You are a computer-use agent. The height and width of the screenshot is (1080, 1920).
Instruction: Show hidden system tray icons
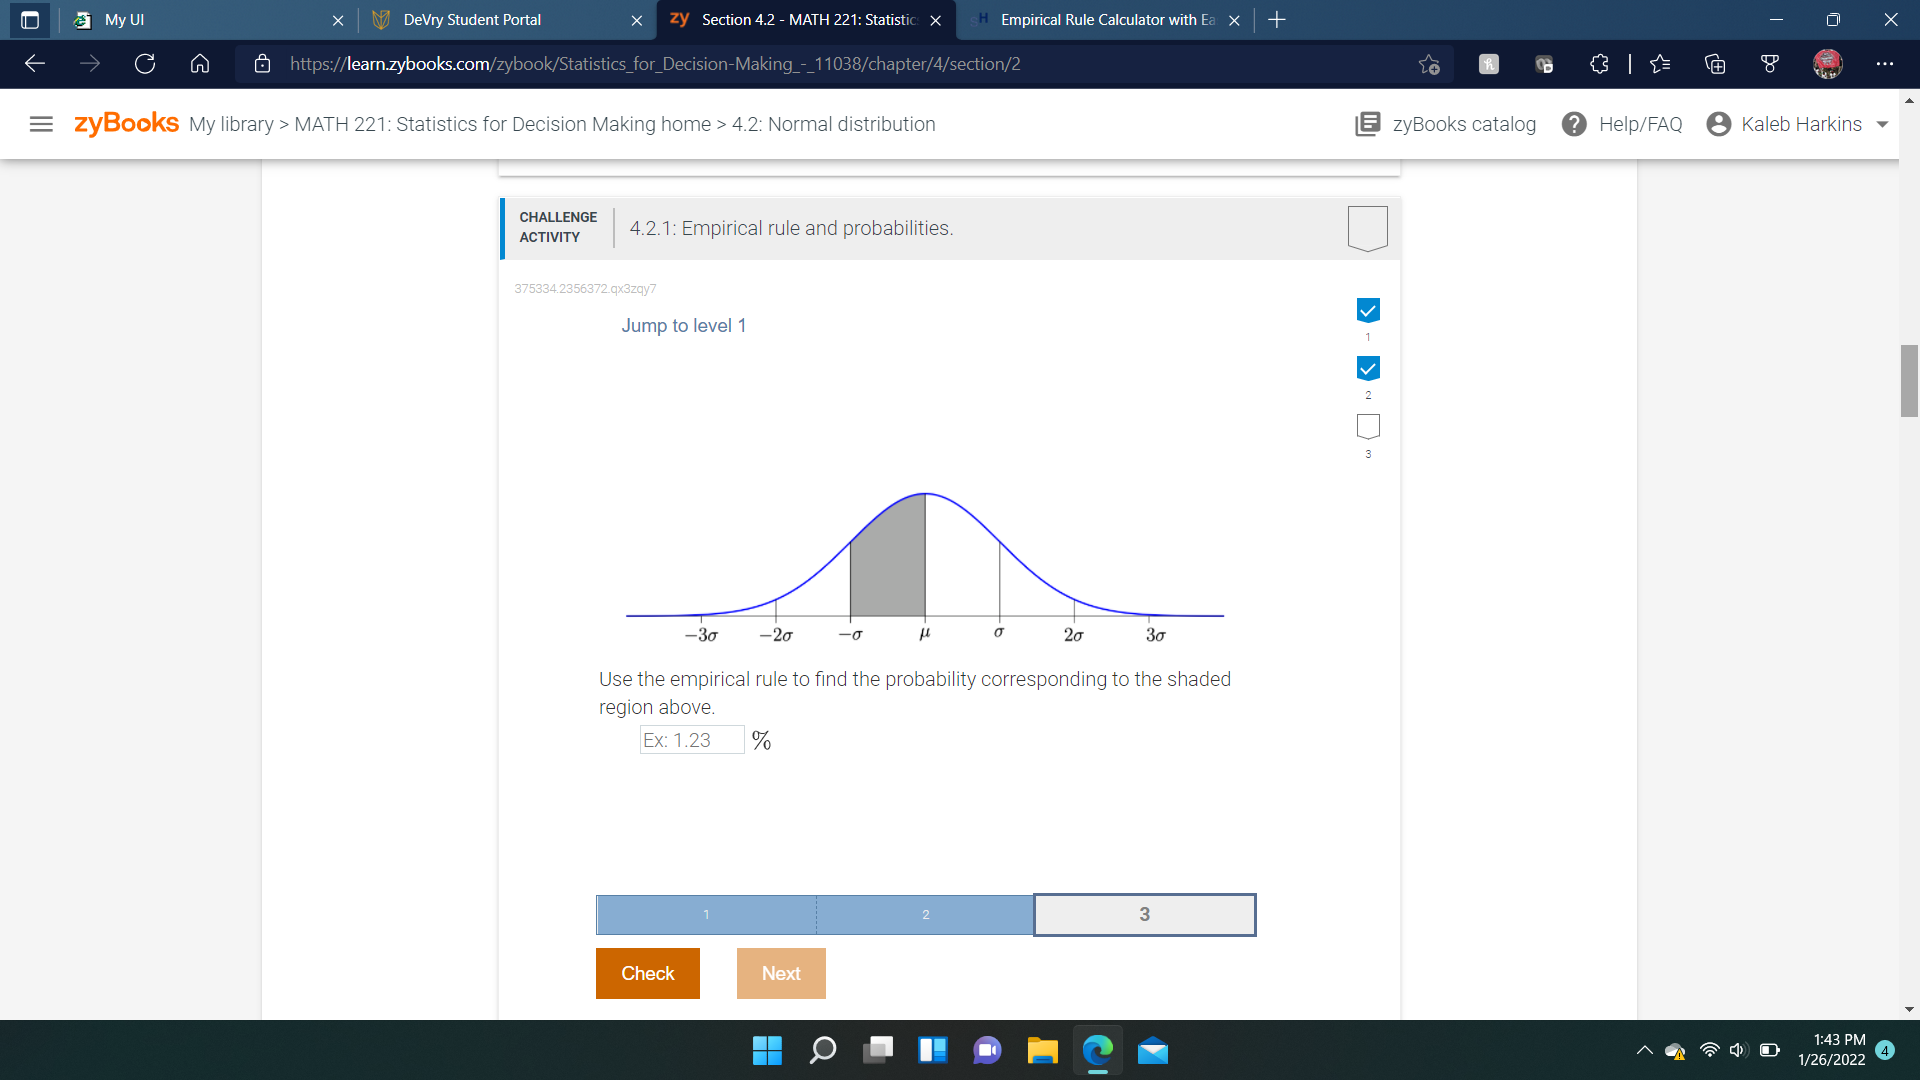pyautogui.click(x=1644, y=1050)
